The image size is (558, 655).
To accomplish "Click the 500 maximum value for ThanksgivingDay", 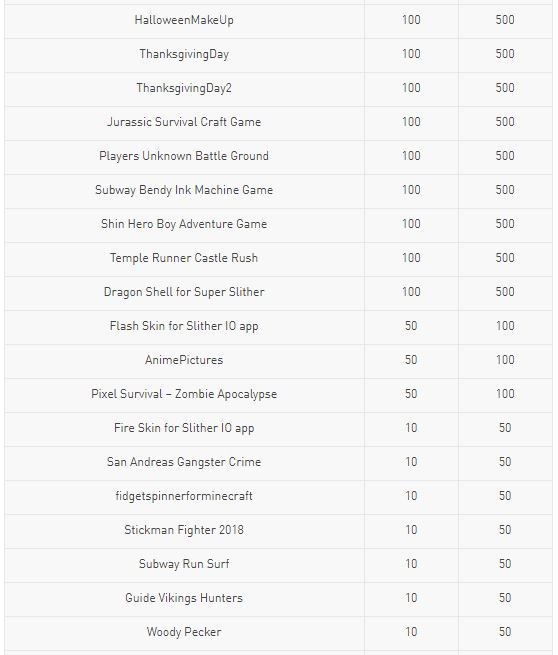I will 505,54.
